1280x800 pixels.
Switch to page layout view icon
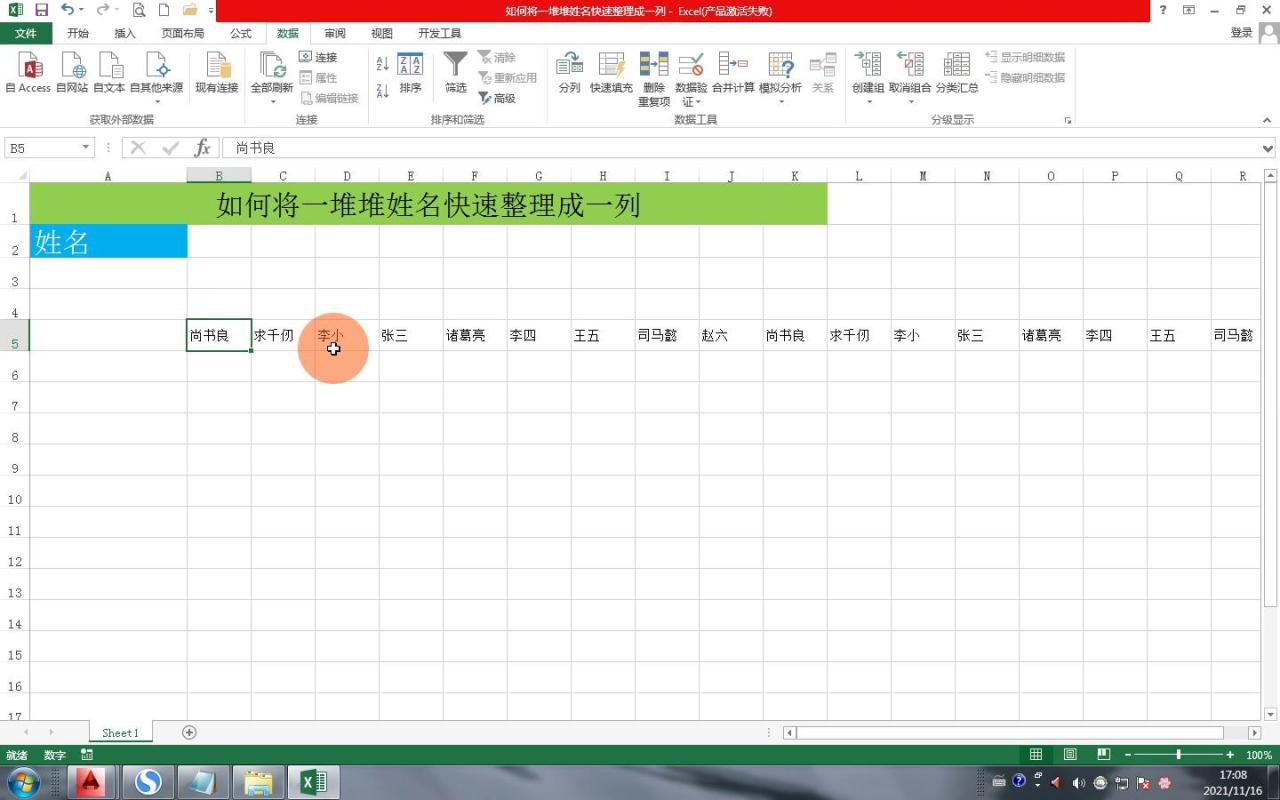click(x=1070, y=755)
